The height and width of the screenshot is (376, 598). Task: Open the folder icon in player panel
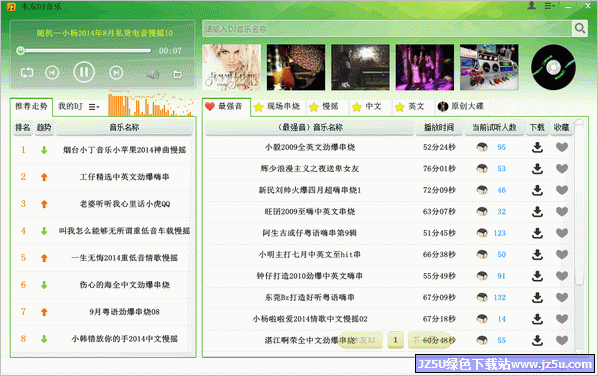[x=178, y=74]
